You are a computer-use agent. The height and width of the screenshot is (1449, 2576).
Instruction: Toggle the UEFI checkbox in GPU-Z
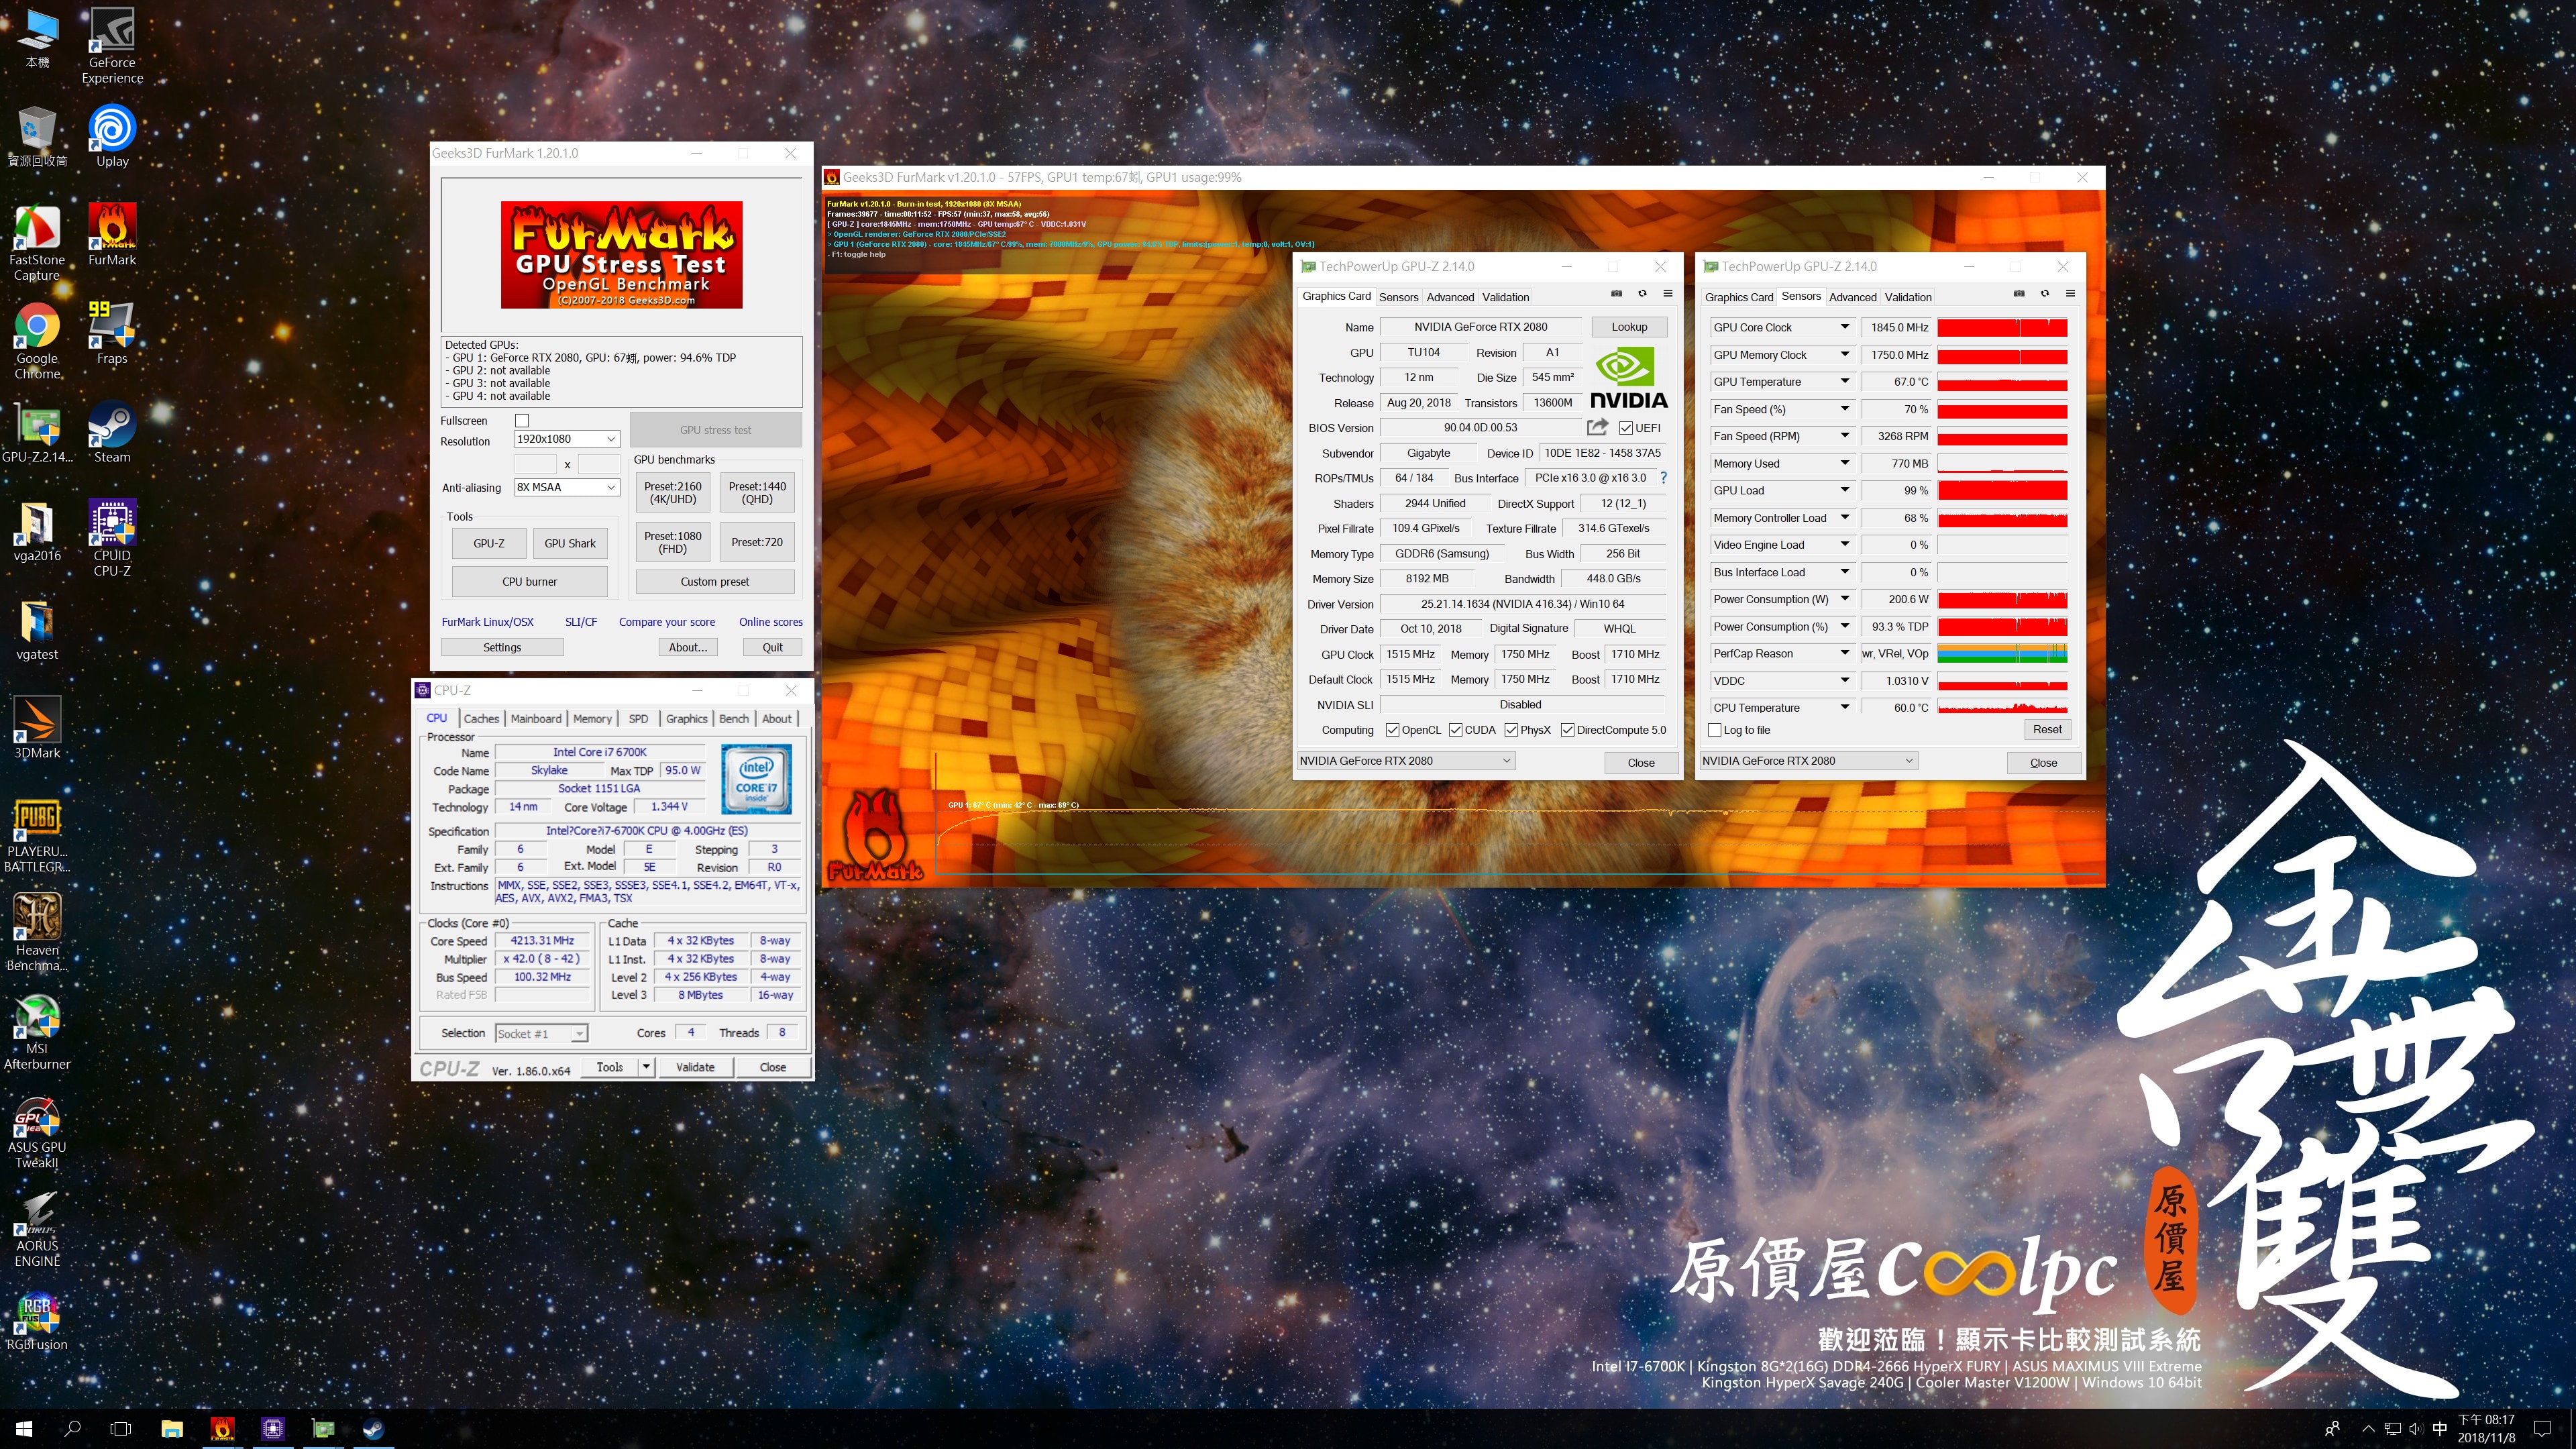tap(1626, 428)
